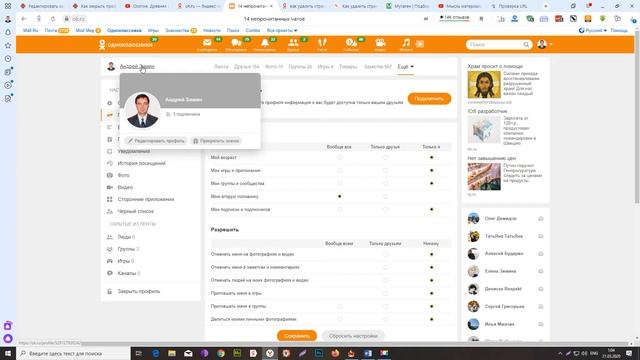Image resolution: width=640 pixels, height=360 pixels.
Task: Open browser sidebar bell notifications icon
Action: pos(8,32)
